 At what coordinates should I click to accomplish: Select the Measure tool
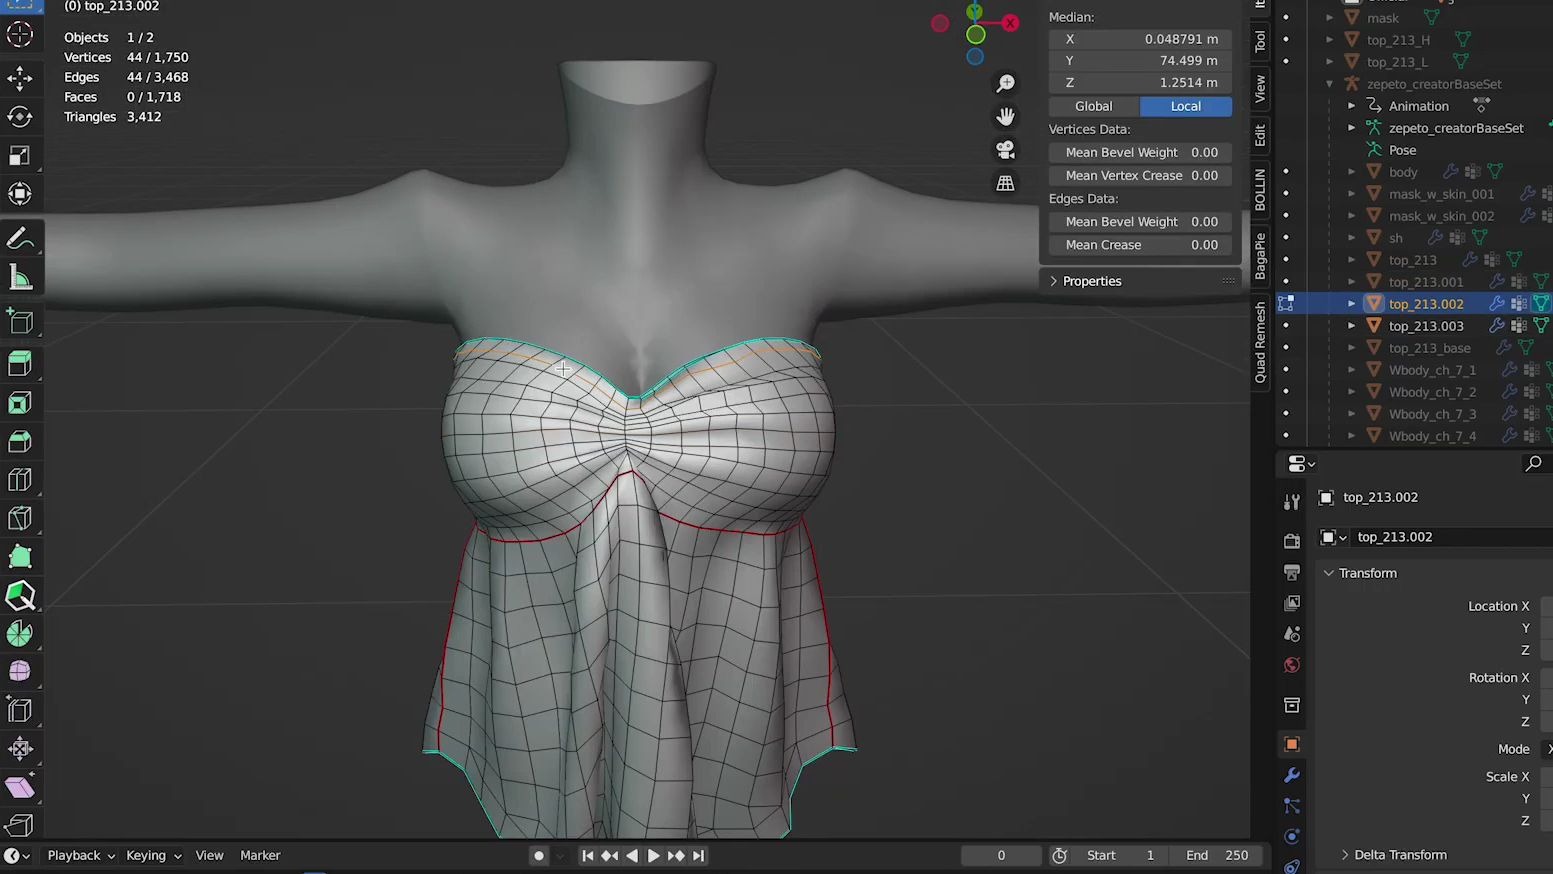[x=20, y=276]
